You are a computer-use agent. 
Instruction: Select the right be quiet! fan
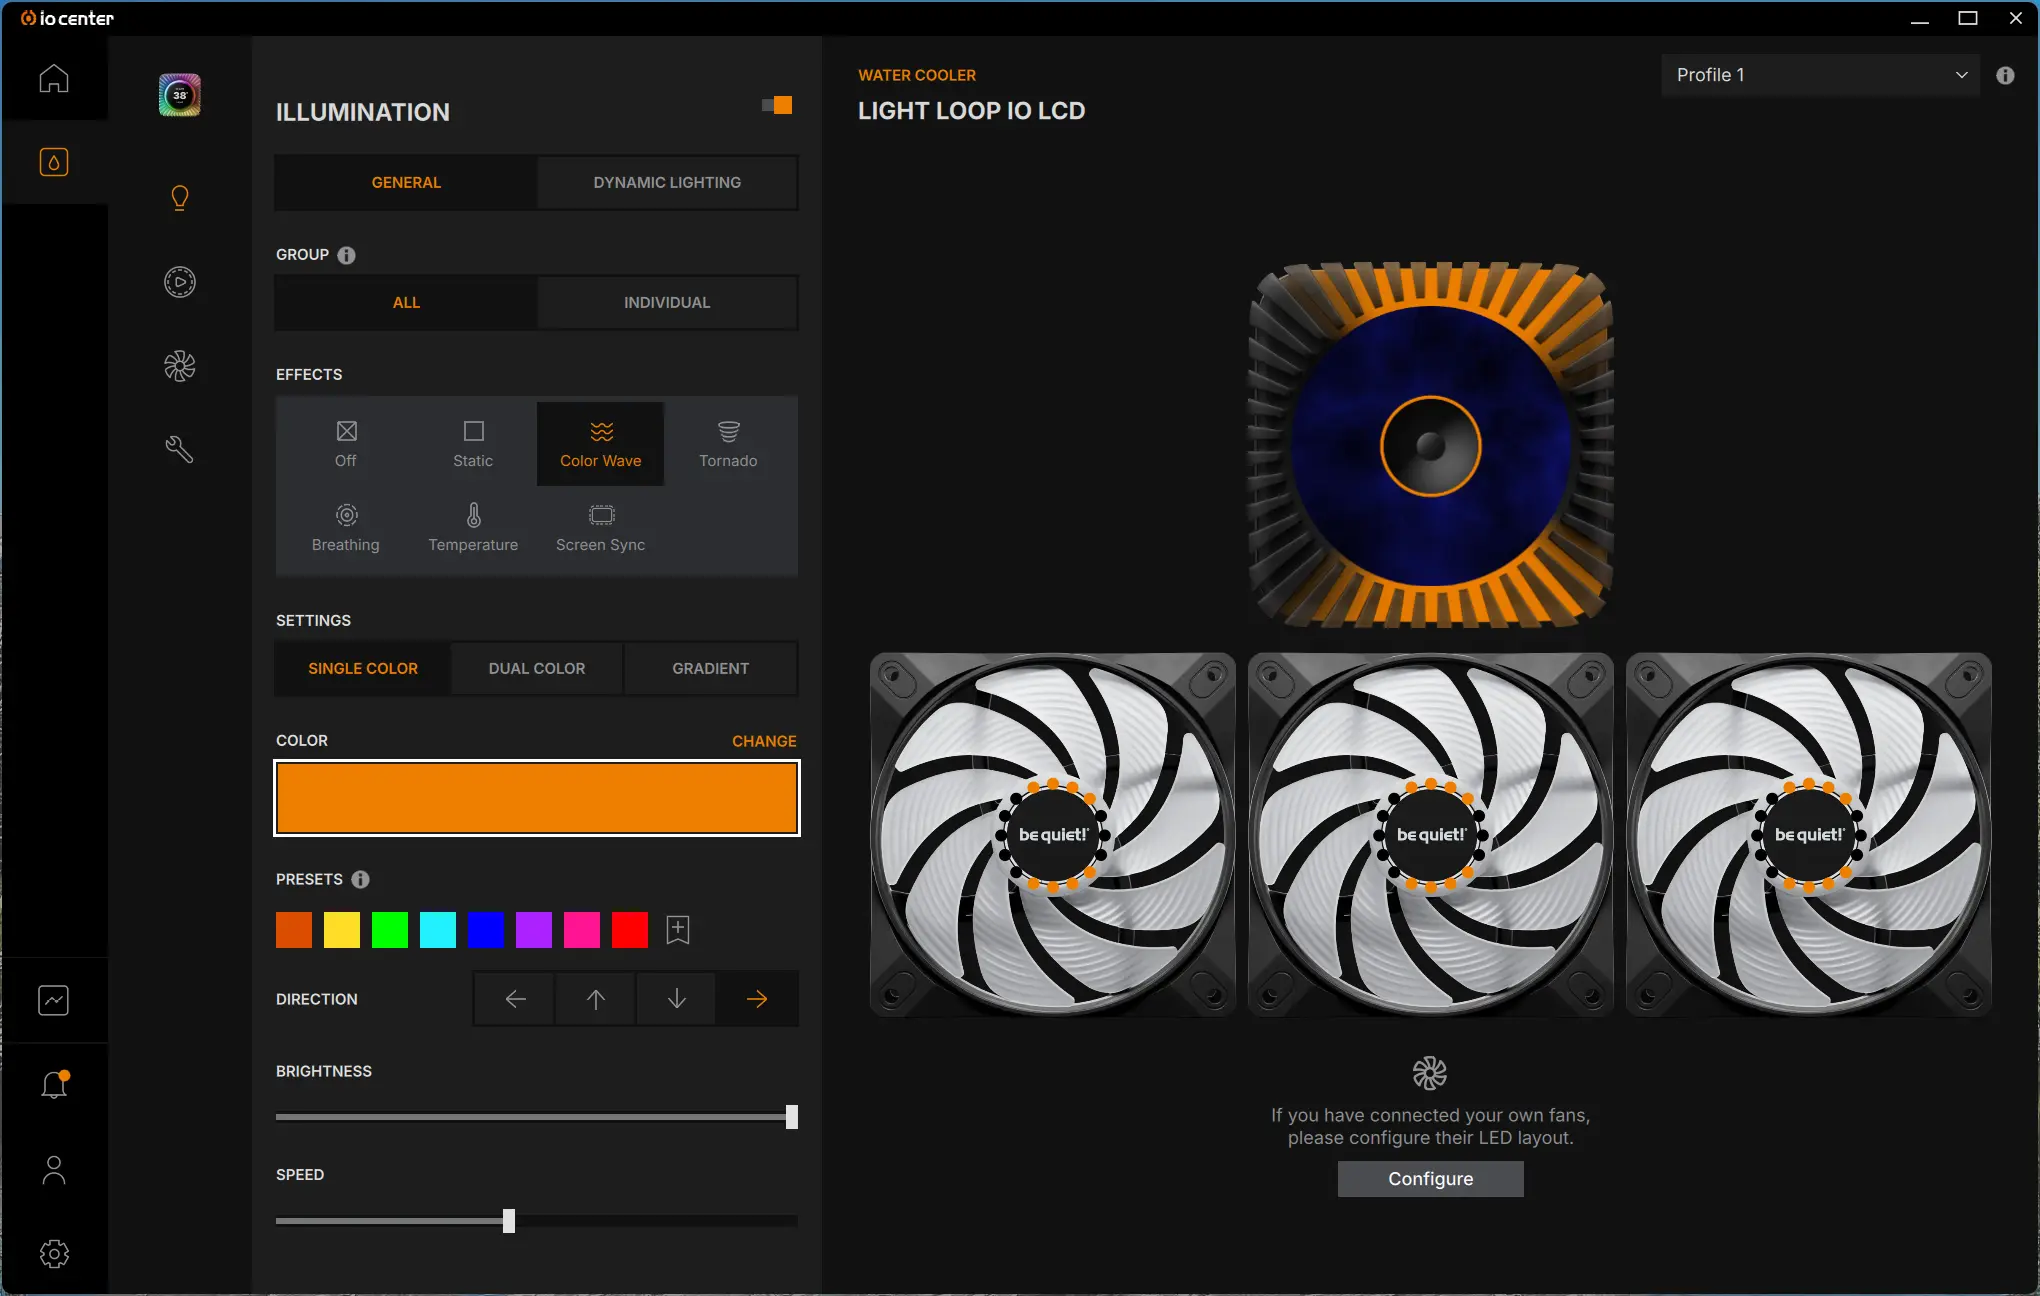(x=1809, y=835)
